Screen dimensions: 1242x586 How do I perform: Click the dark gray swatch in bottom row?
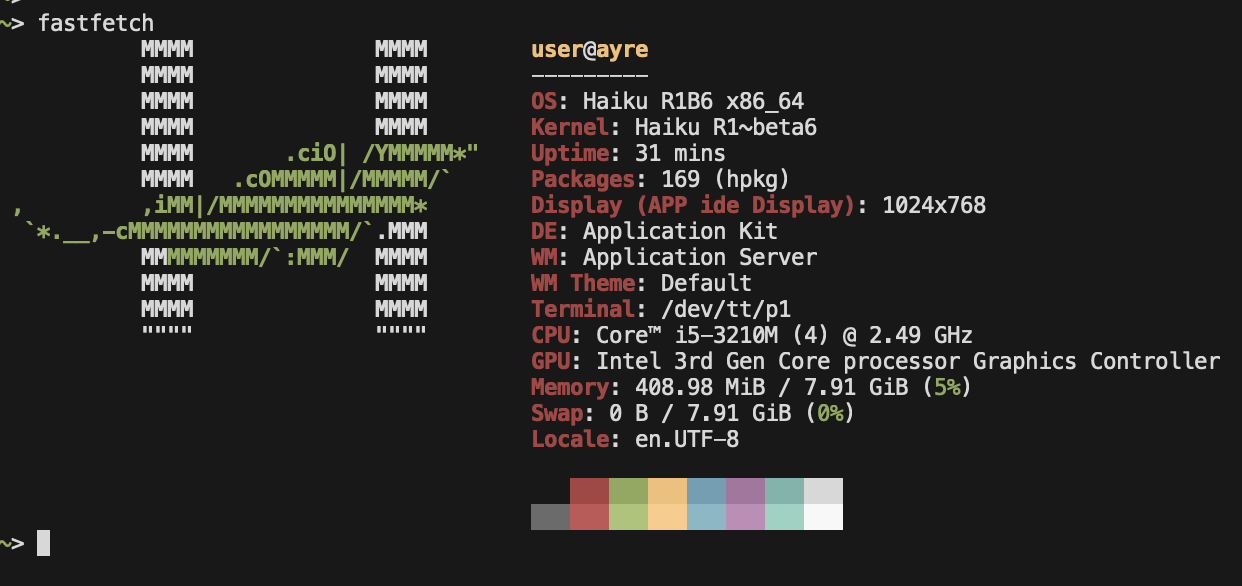550,517
